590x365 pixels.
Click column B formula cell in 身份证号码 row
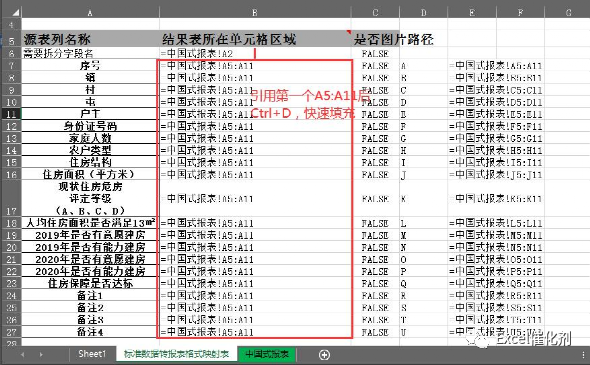click(x=255, y=126)
